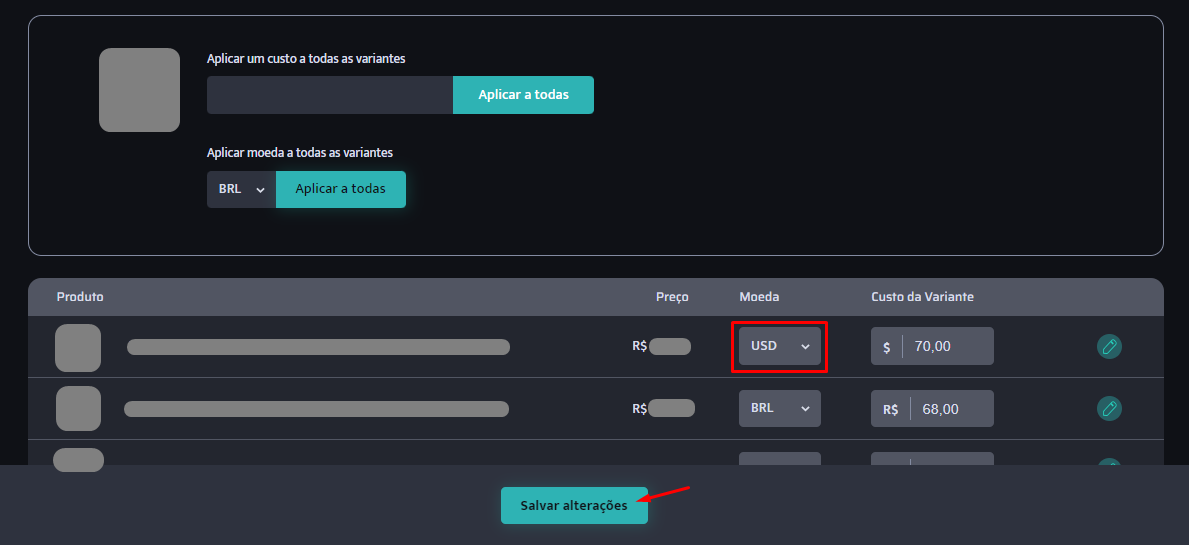Expand the BRL dropdown under Aplicar moeda
The height and width of the screenshot is (545, 1189).
[x=241, y=189]
